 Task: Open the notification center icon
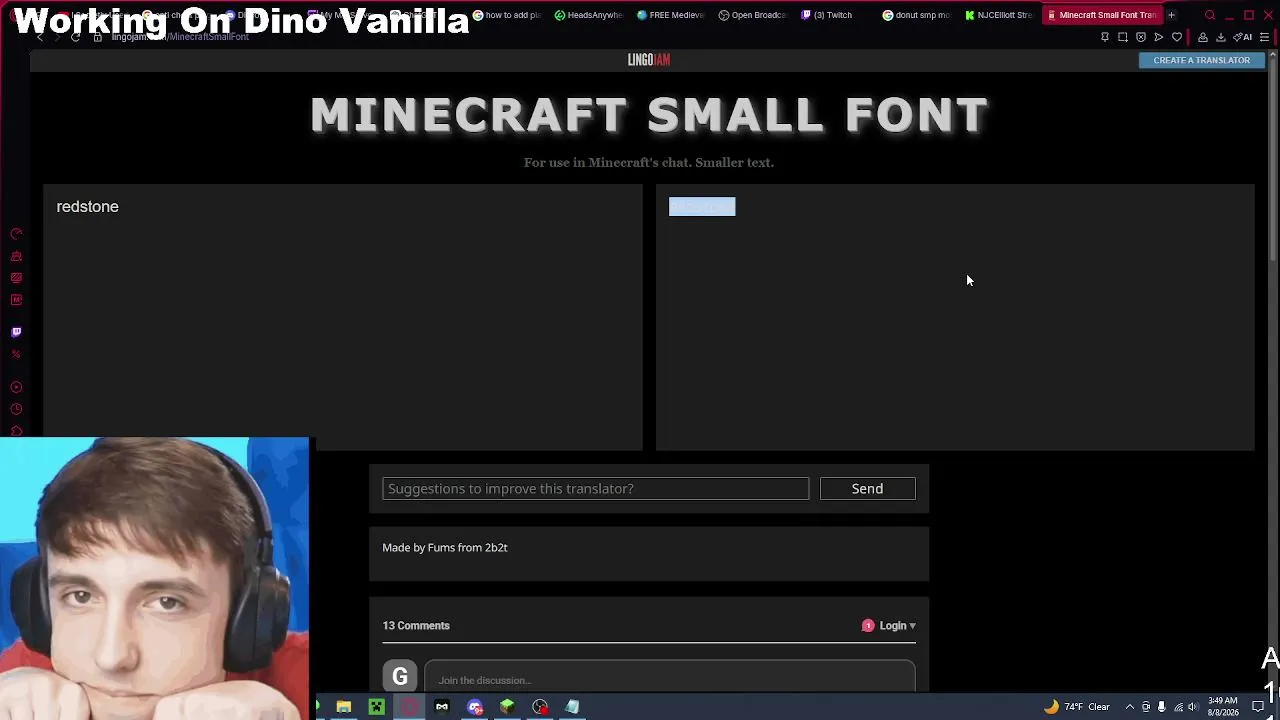click(x=1259, y=707)
